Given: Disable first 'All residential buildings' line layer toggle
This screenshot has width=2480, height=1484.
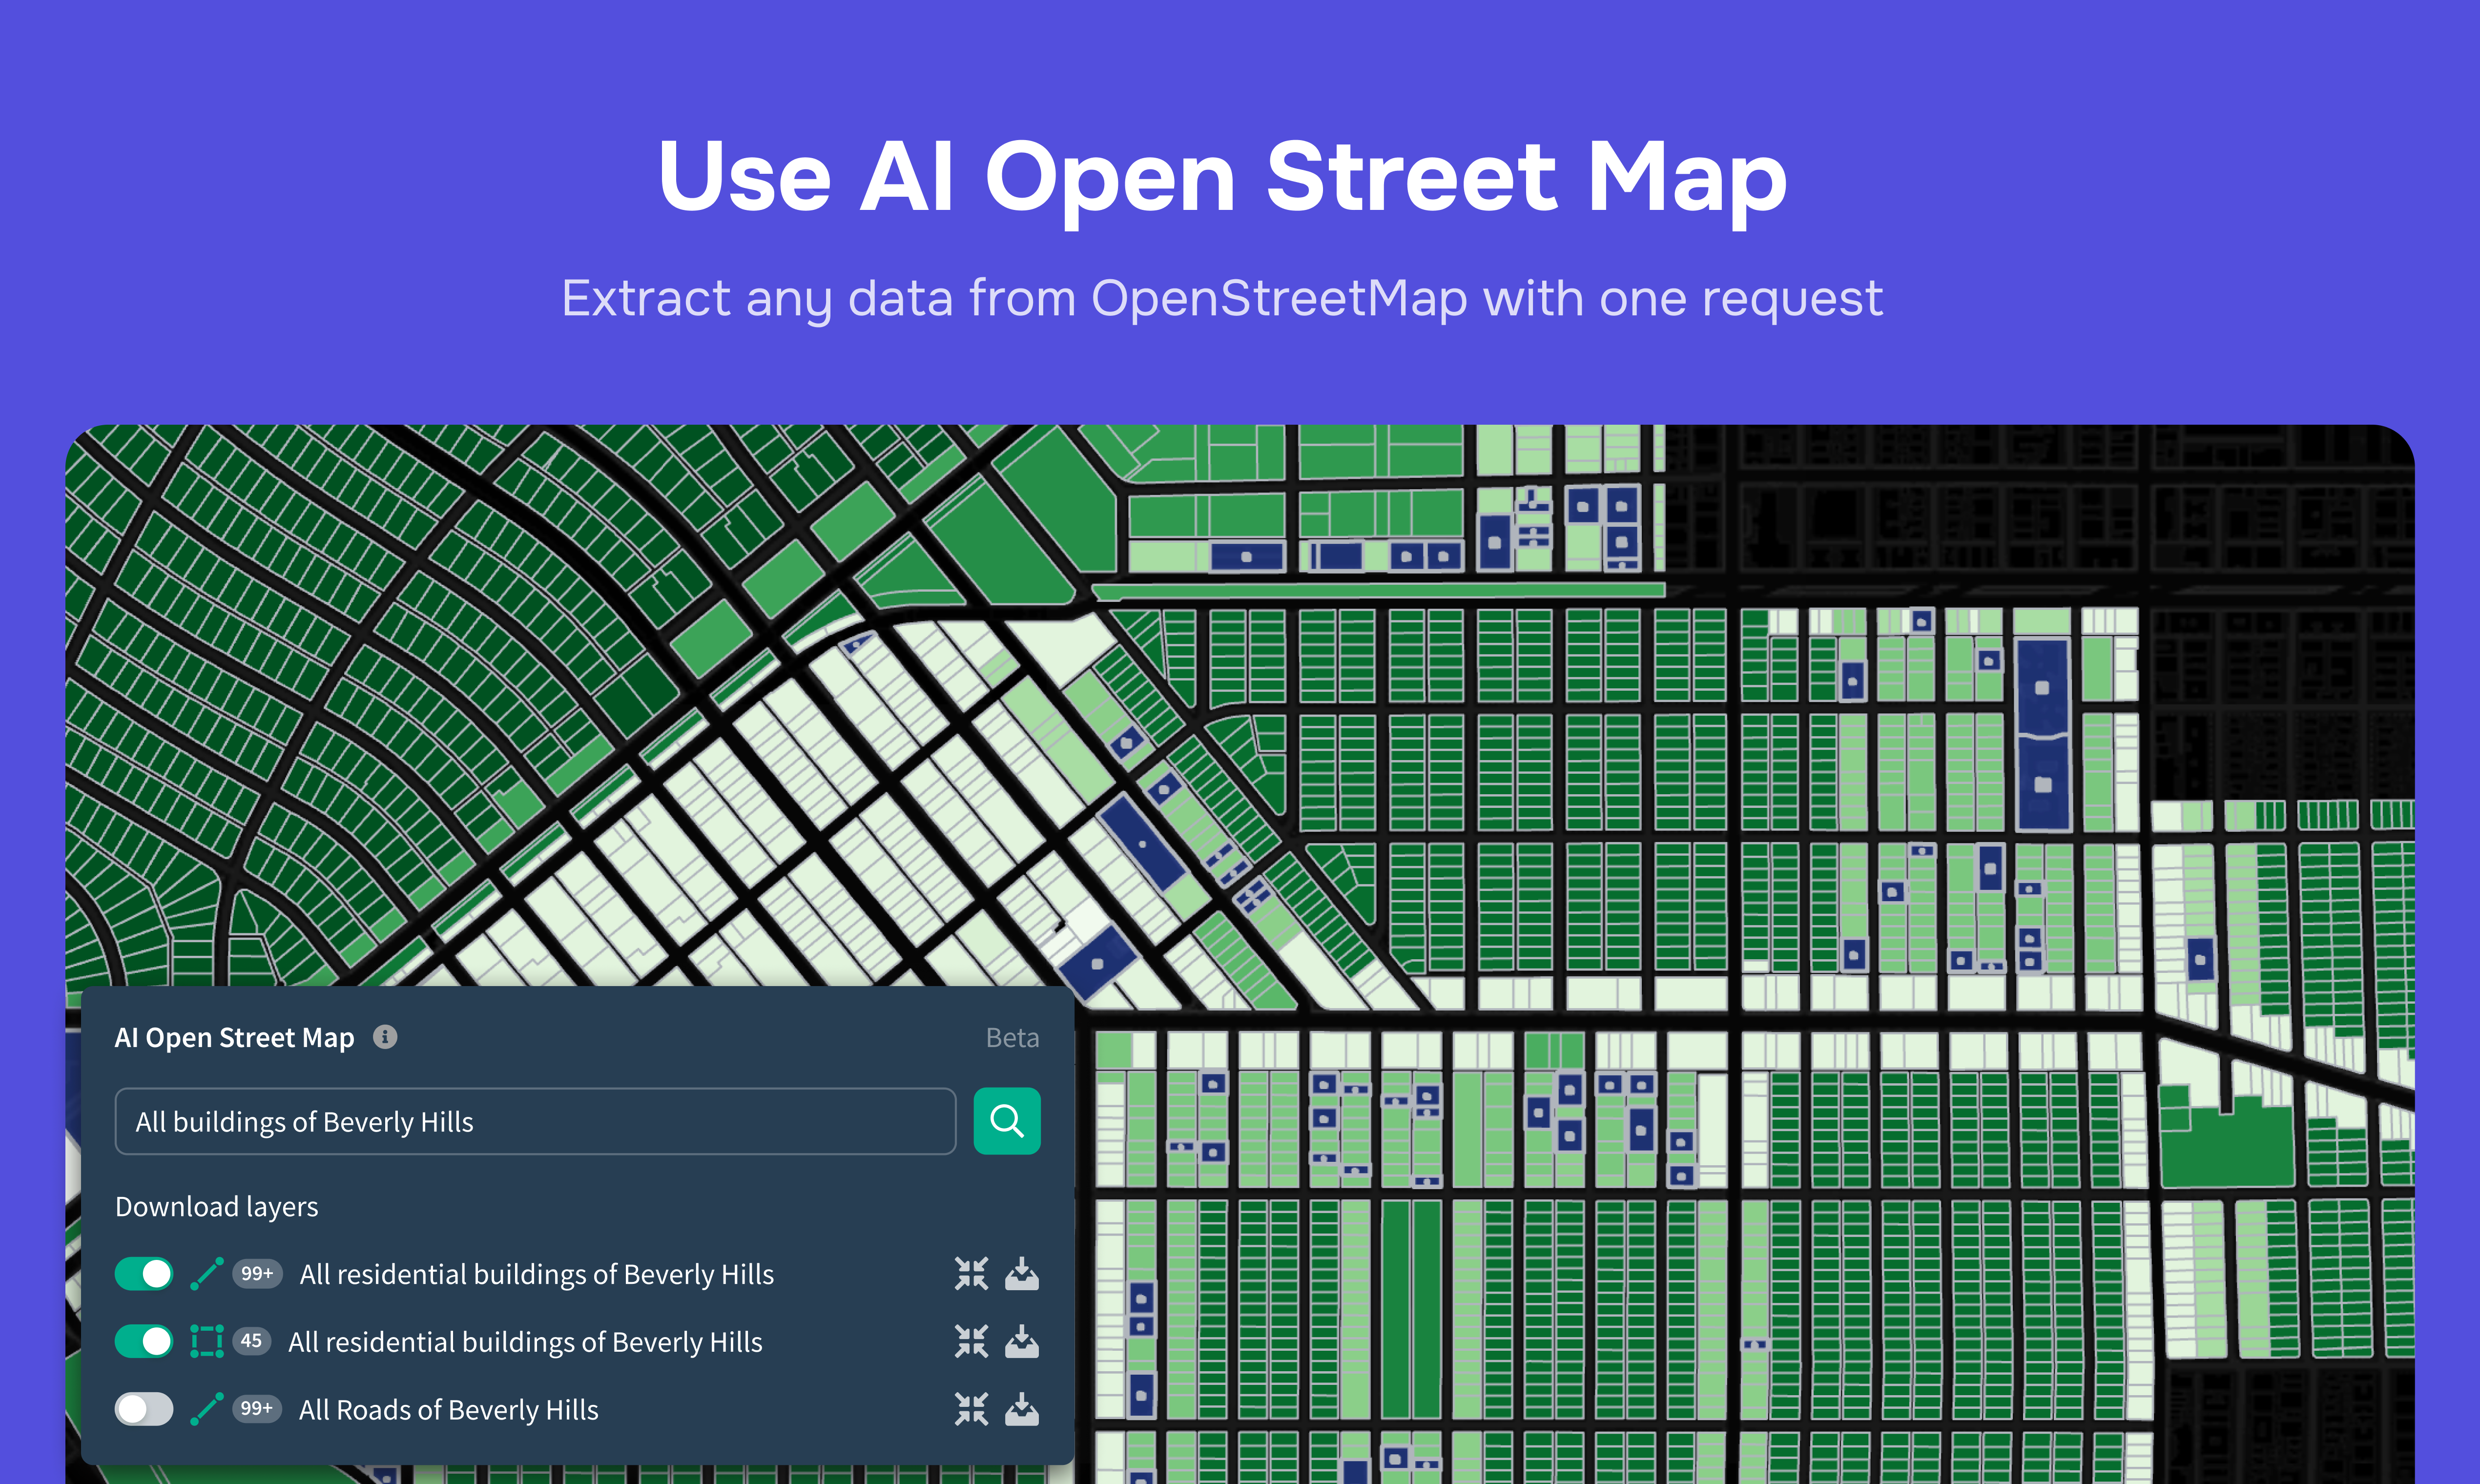Looking at the screenshot, I should (144, 1274).
